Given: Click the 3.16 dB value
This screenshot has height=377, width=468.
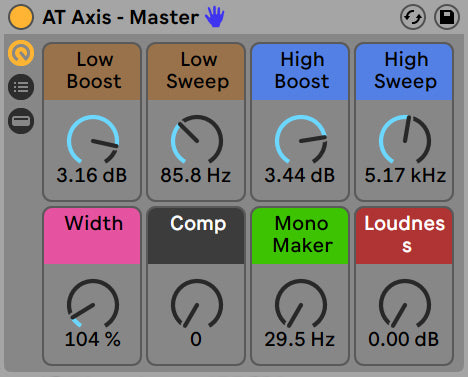Looking at the screenshot, I should [92, 175].
